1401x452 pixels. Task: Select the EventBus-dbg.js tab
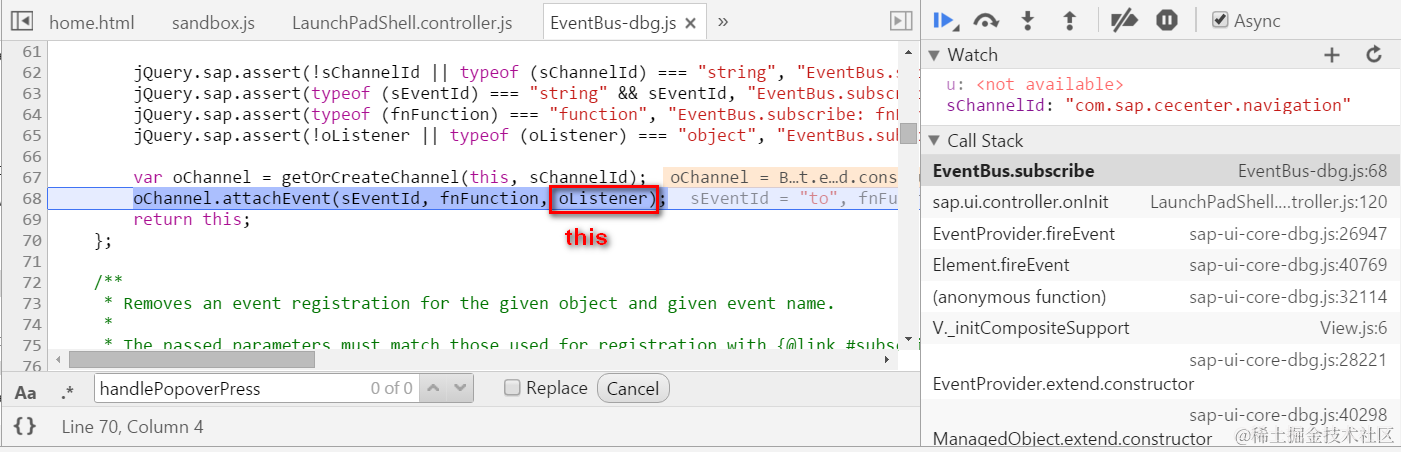613,22
